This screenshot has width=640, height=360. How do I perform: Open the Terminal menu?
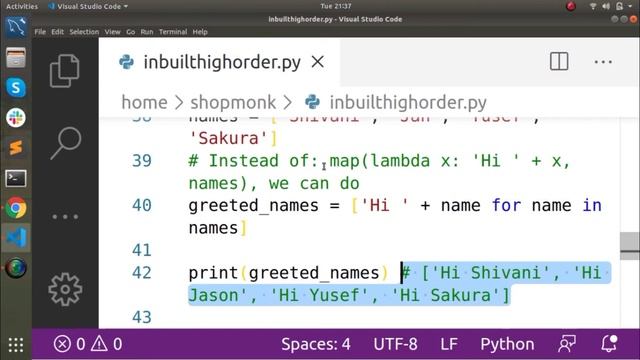pos(173,32)
